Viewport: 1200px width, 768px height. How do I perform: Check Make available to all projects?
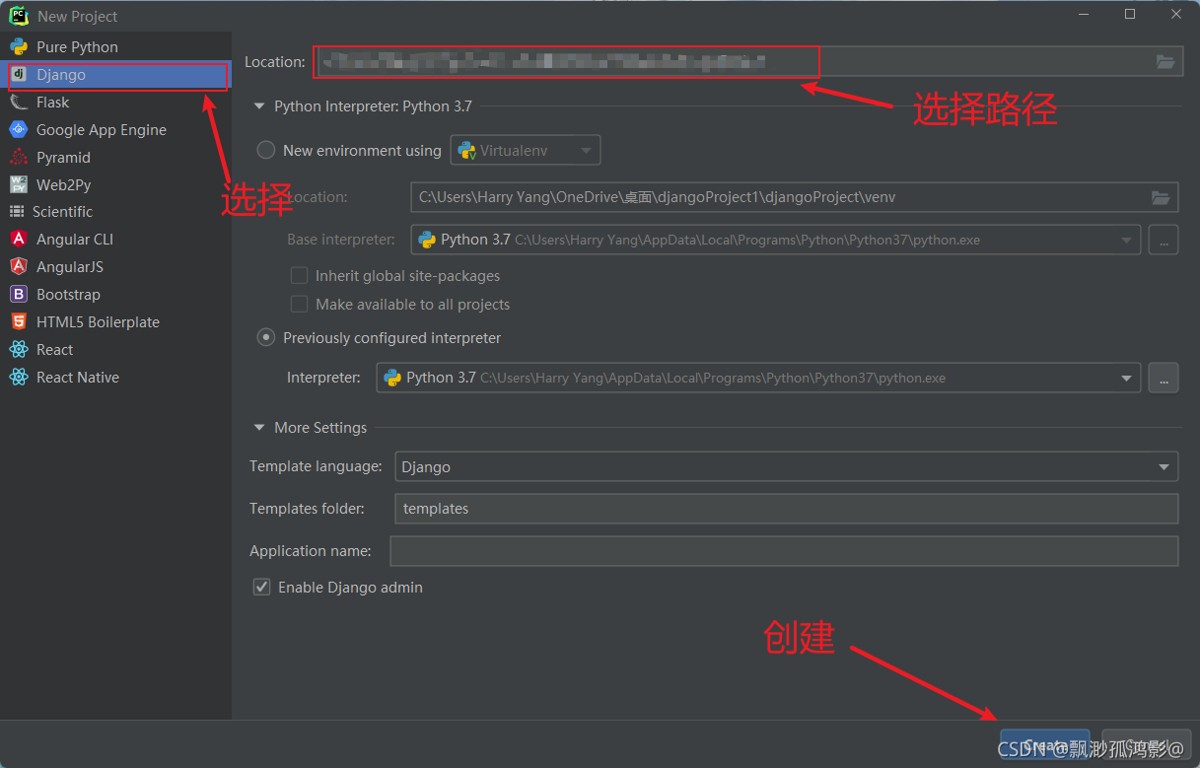(x=298, y=304)
